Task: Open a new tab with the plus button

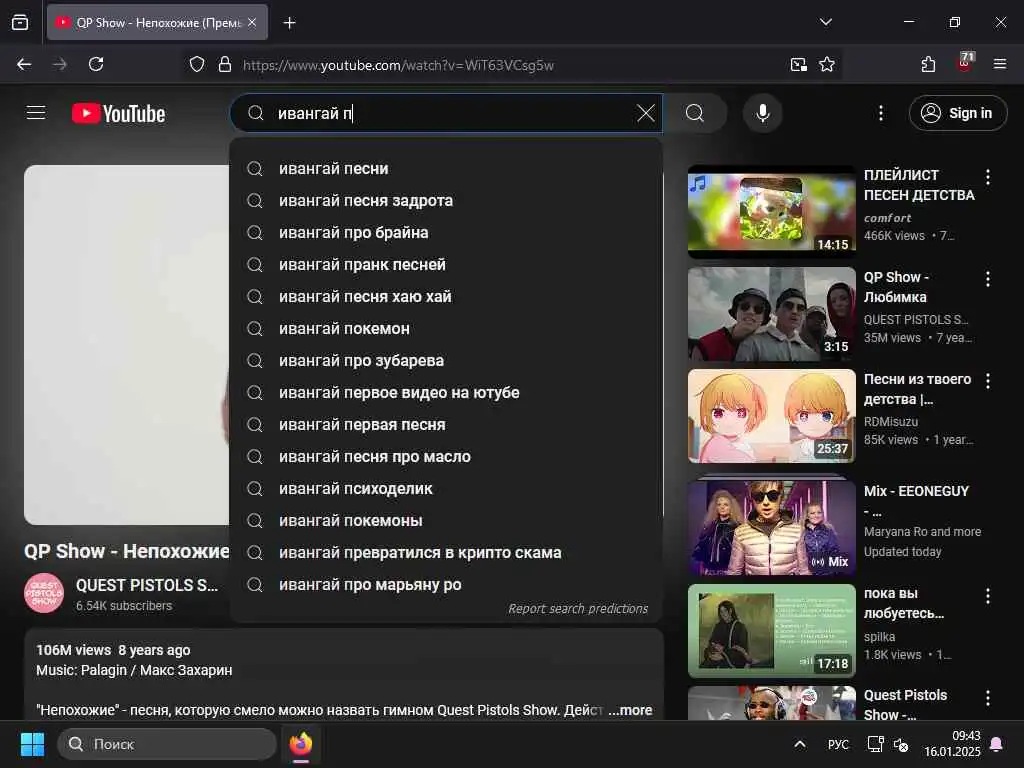Action: click(x=289, y=23)
